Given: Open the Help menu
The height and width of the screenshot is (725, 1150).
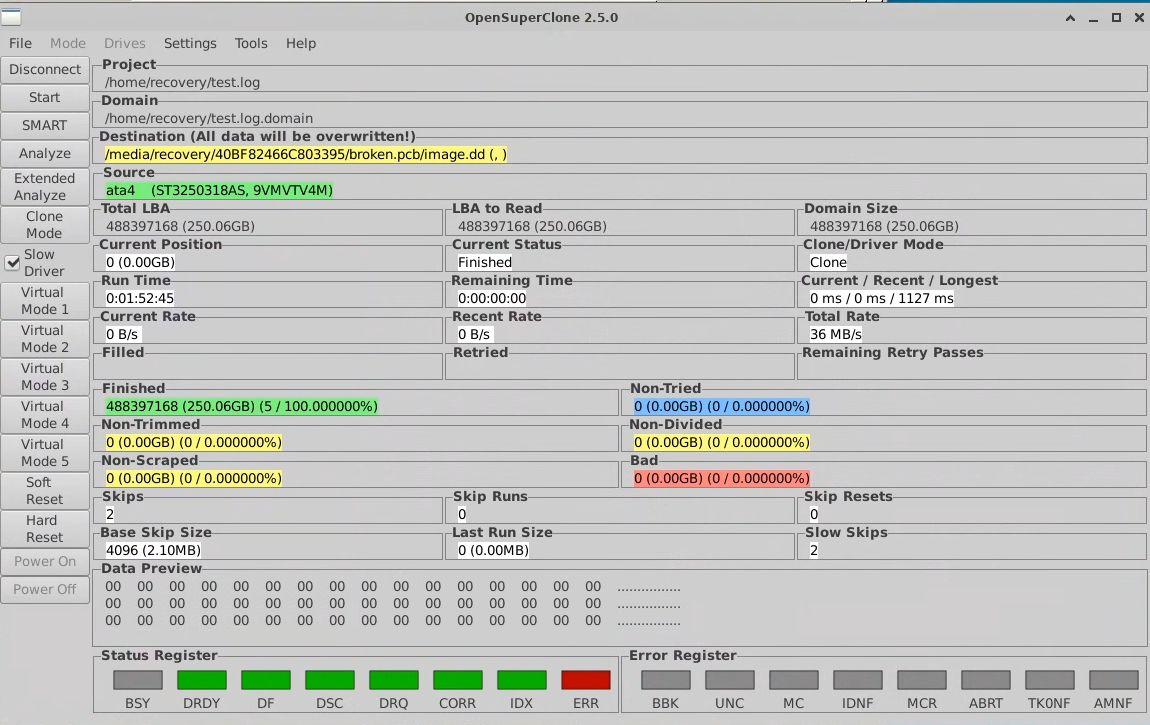Looking at the screenshot, I should pyautogui.click(x=301, y=43).
